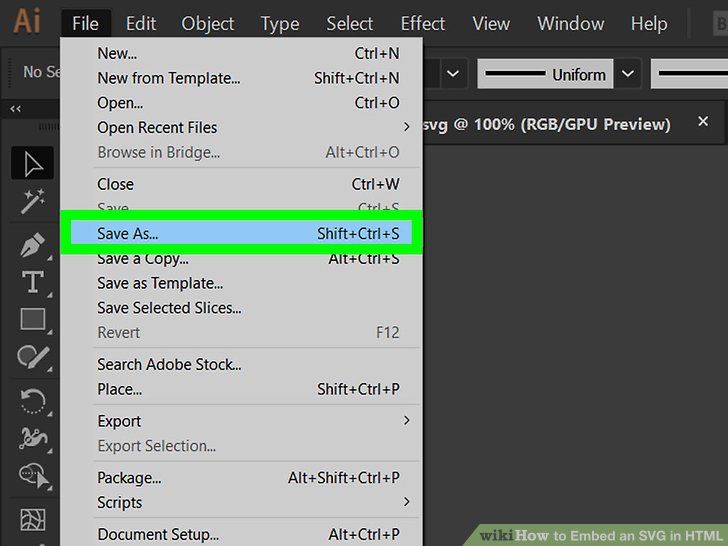The height and width of the screenshot is (546, 728).
Task: Open the File menu
Action: coord(85,23)
